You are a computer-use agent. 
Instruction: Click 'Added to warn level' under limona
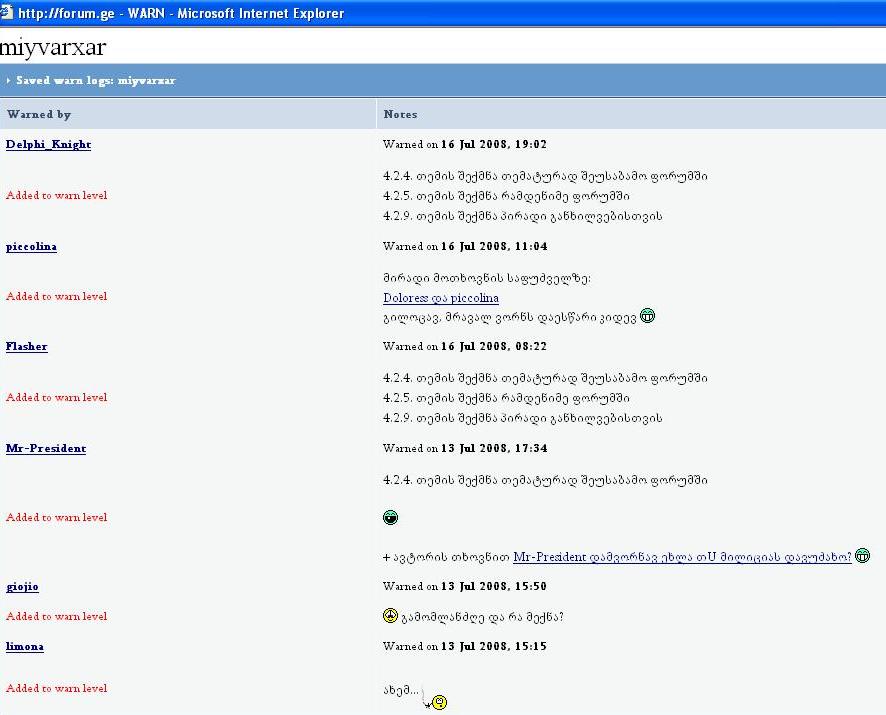click(57, 688)
